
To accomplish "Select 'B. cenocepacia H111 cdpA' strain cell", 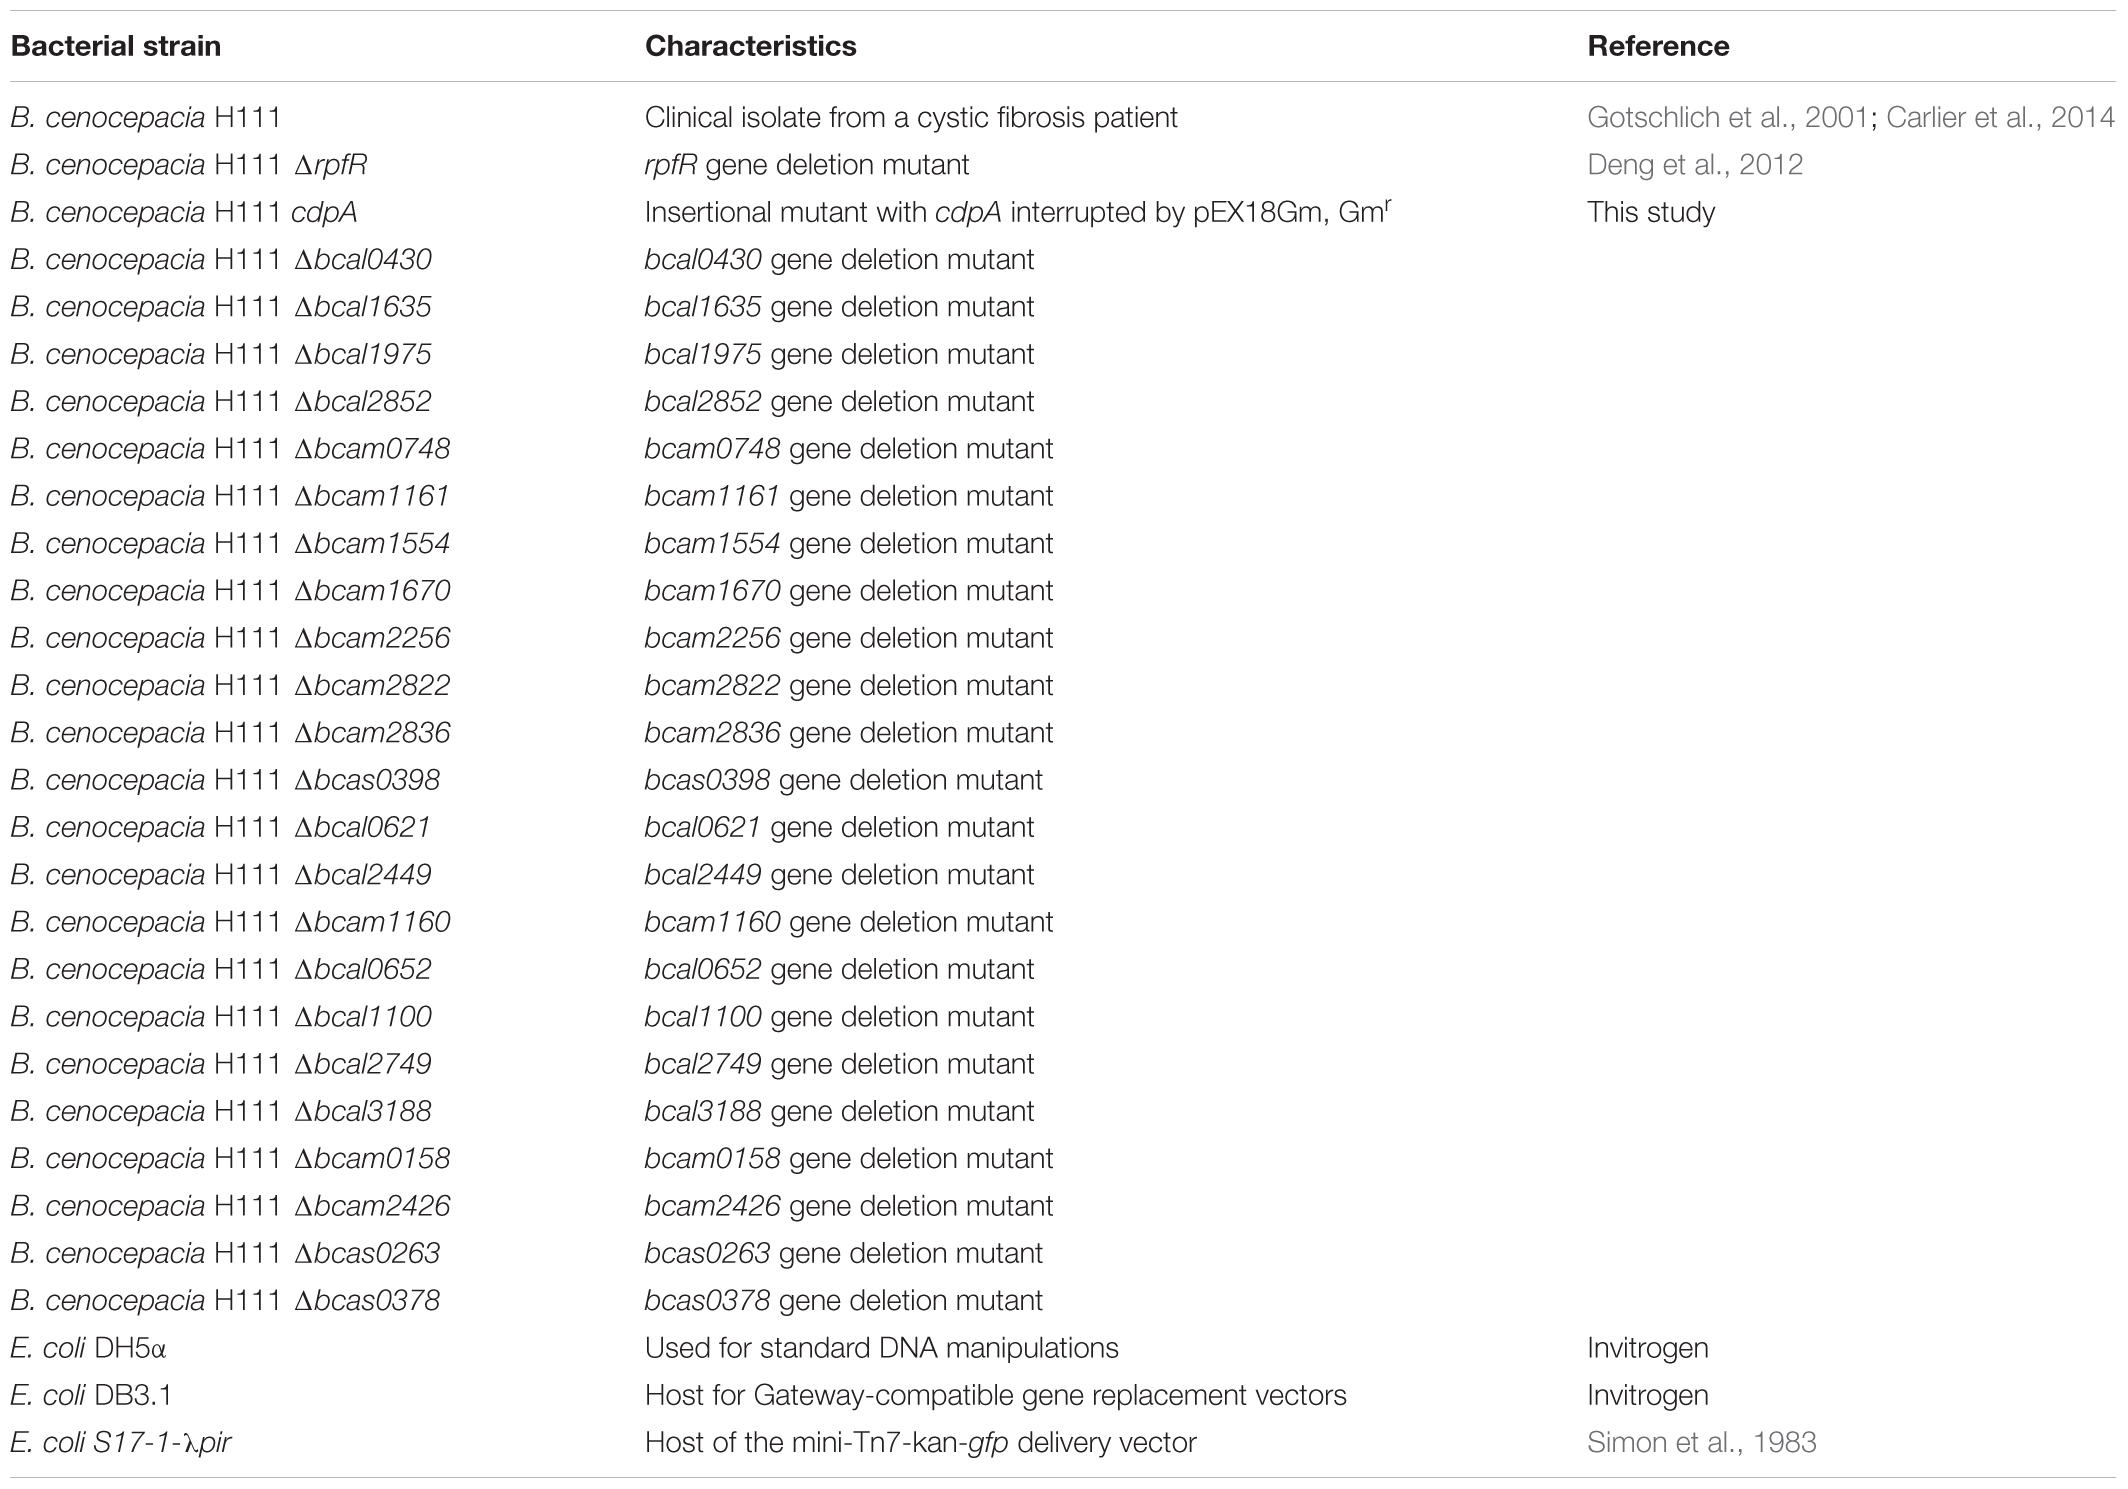I will click(x=184, y=212).
